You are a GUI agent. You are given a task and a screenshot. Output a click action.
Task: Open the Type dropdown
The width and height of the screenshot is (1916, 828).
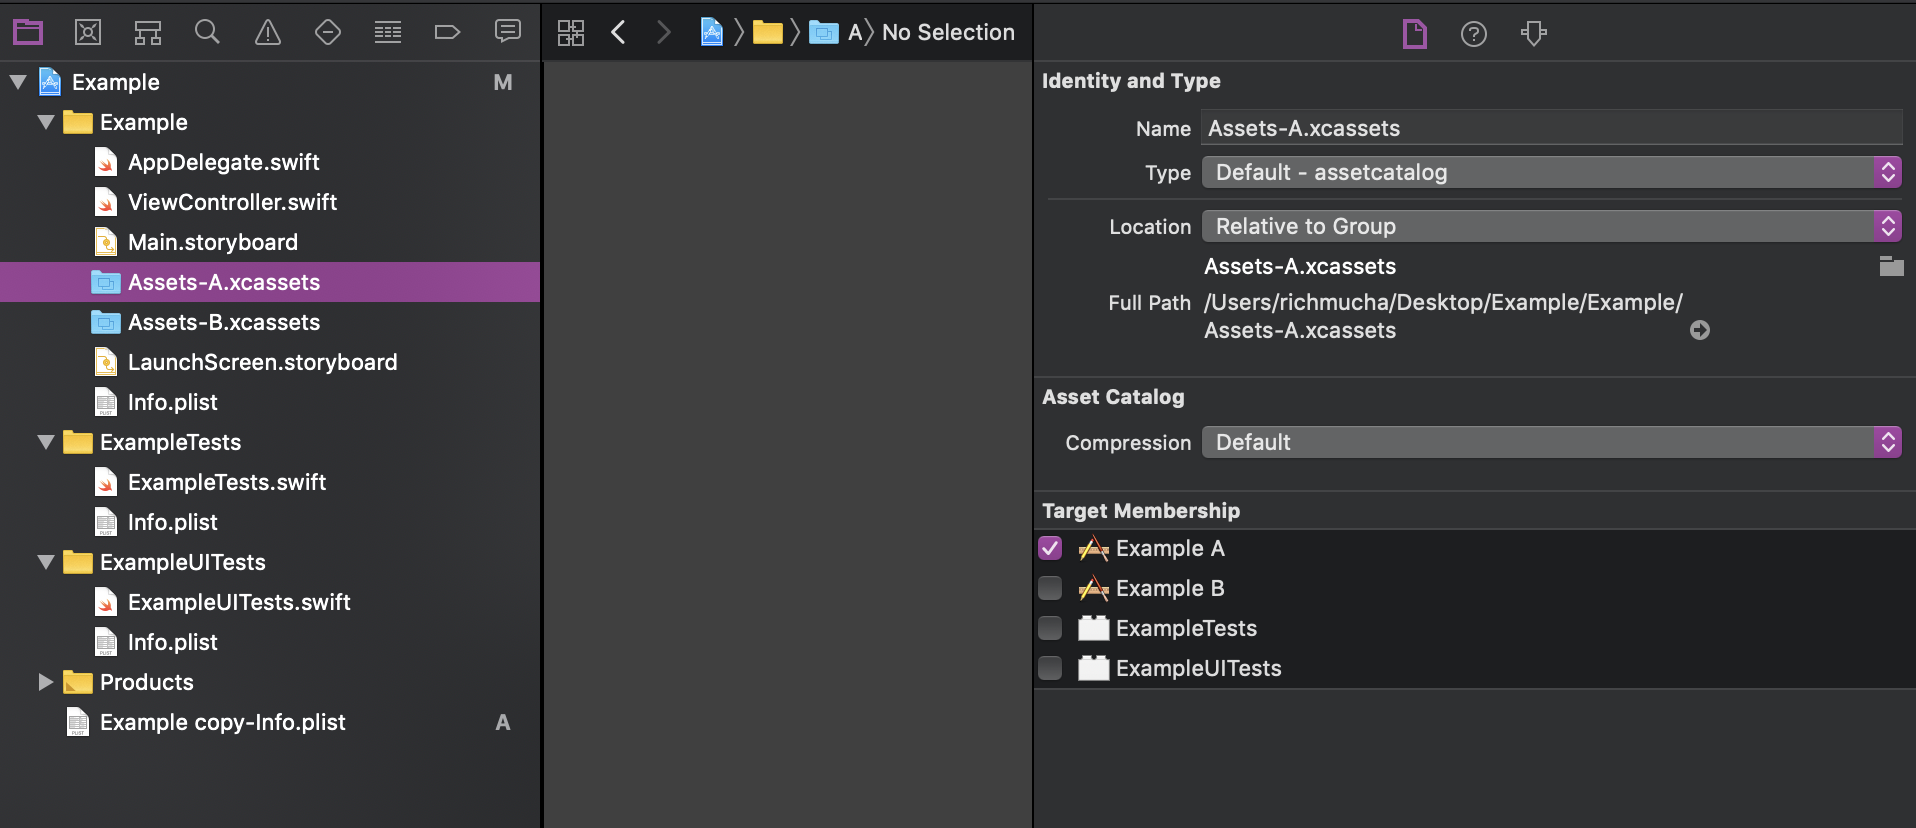pyautogui.click(x=1550, y=172)
